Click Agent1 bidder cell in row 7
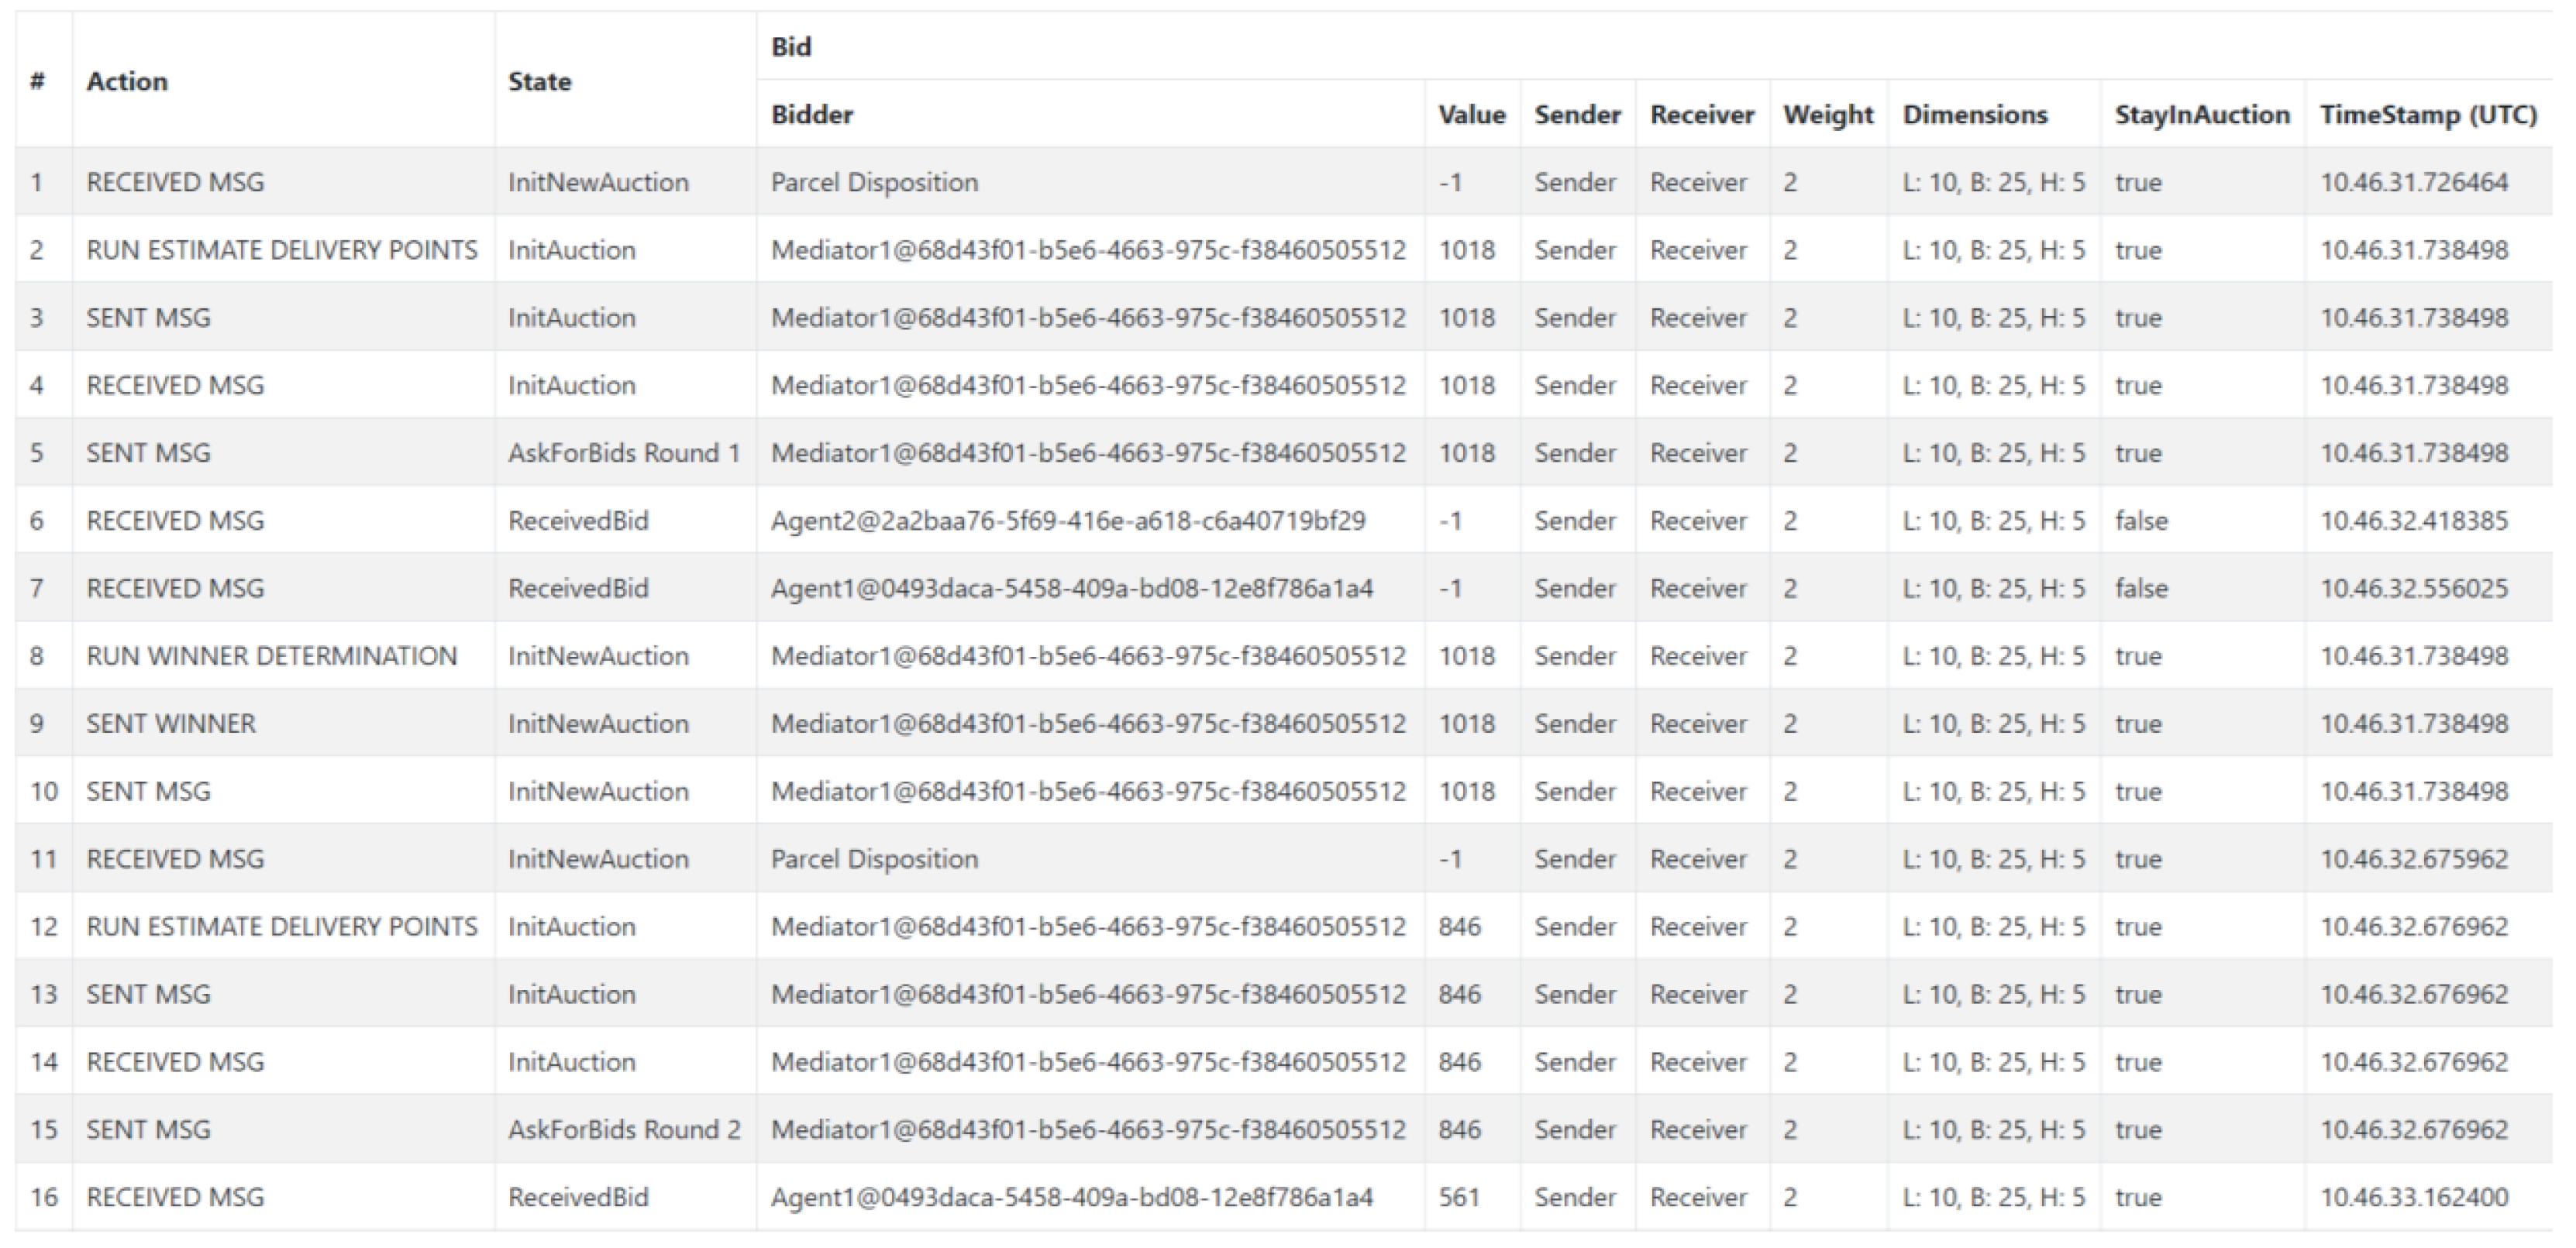The image size is (2576, 1248). (x=1071, y=588)
